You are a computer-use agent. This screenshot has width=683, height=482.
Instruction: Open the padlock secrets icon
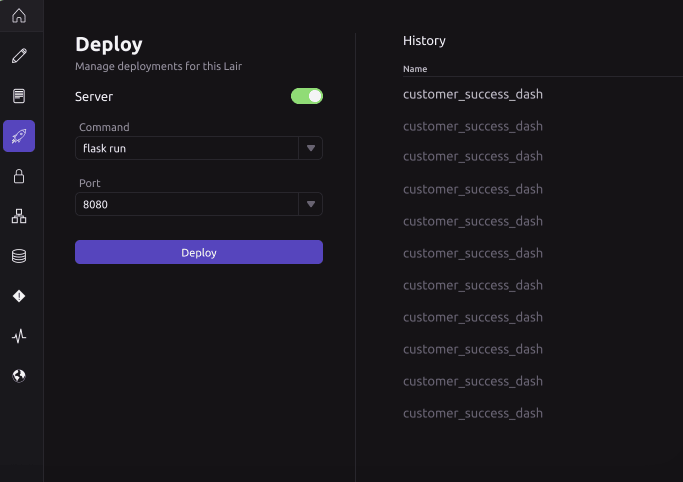[19, 176]
